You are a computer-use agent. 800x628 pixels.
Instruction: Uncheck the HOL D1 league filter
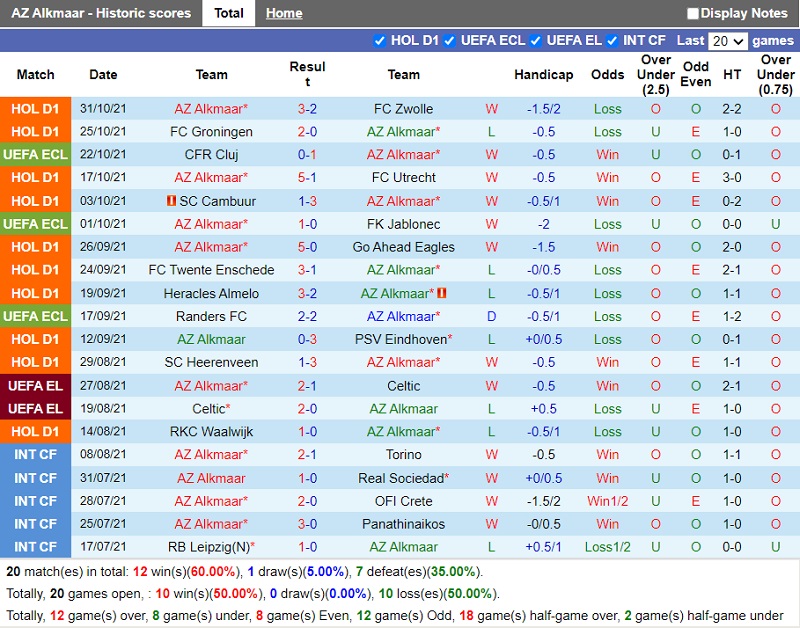click(x=379, y=41)
